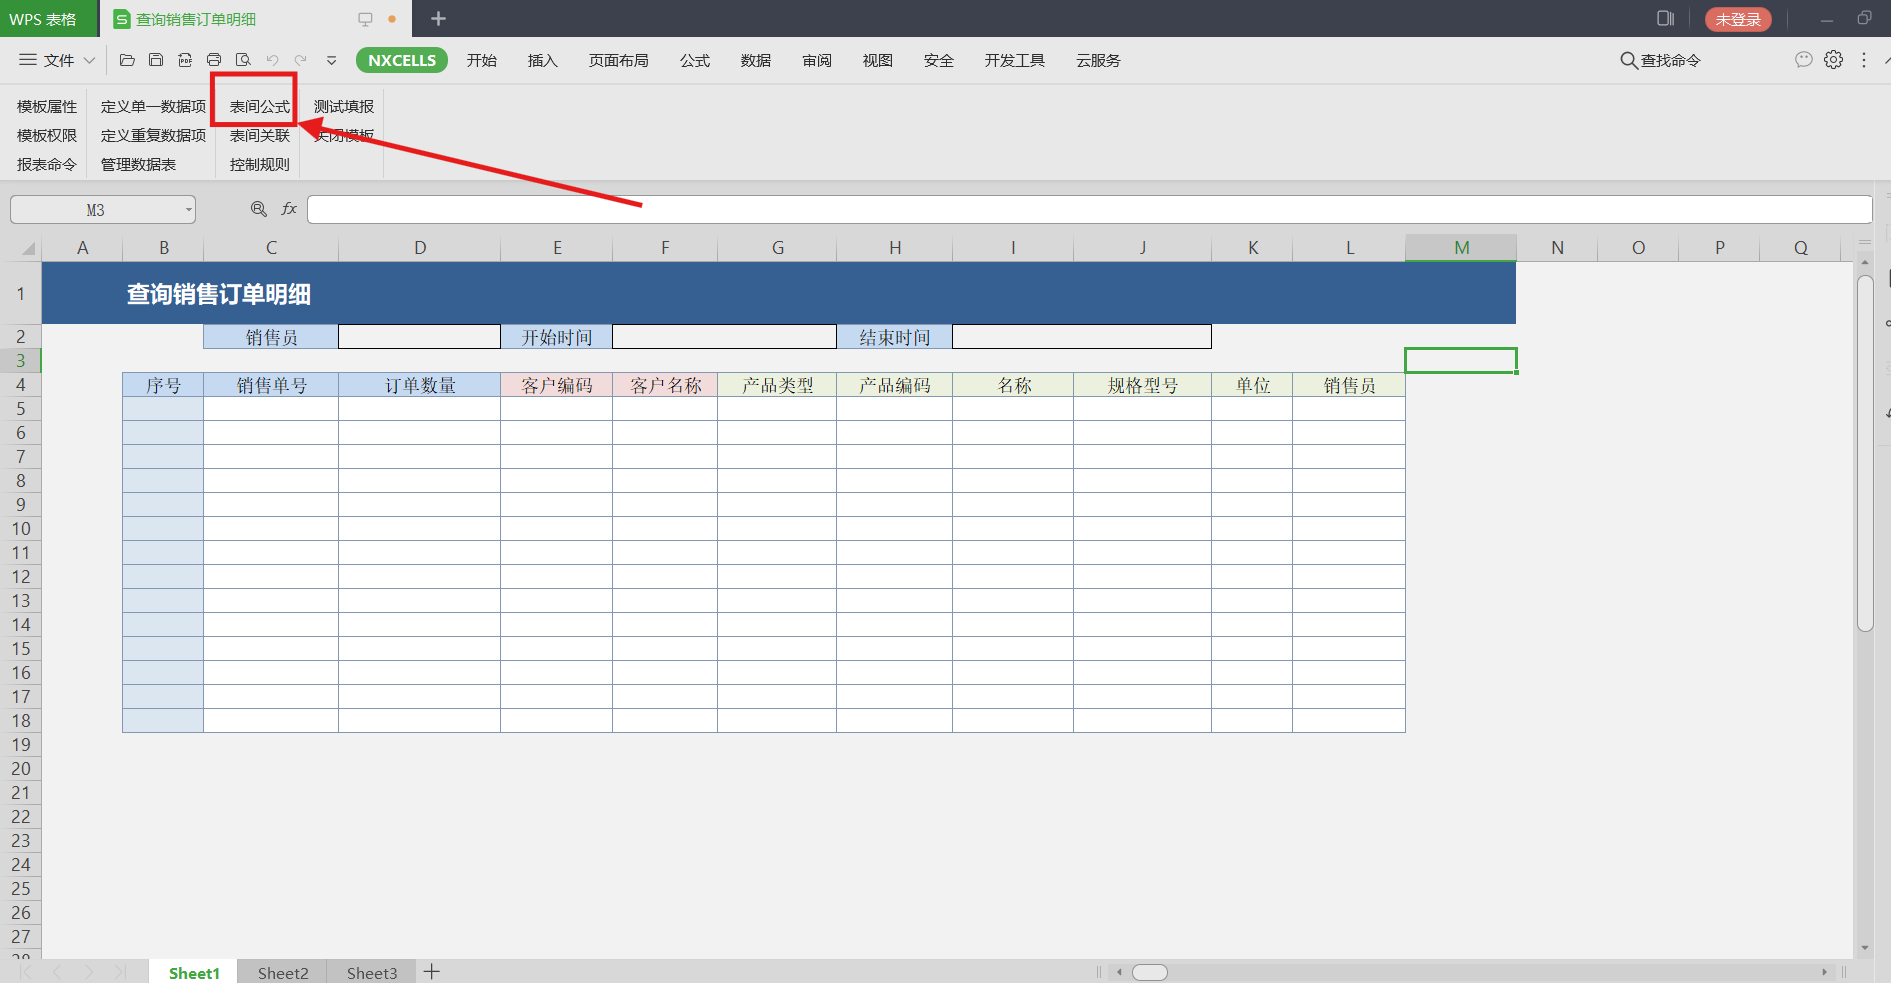The image size is (1891, 983).
Task: Export to PDF using the toolbar icon
Action: (185, 60)
